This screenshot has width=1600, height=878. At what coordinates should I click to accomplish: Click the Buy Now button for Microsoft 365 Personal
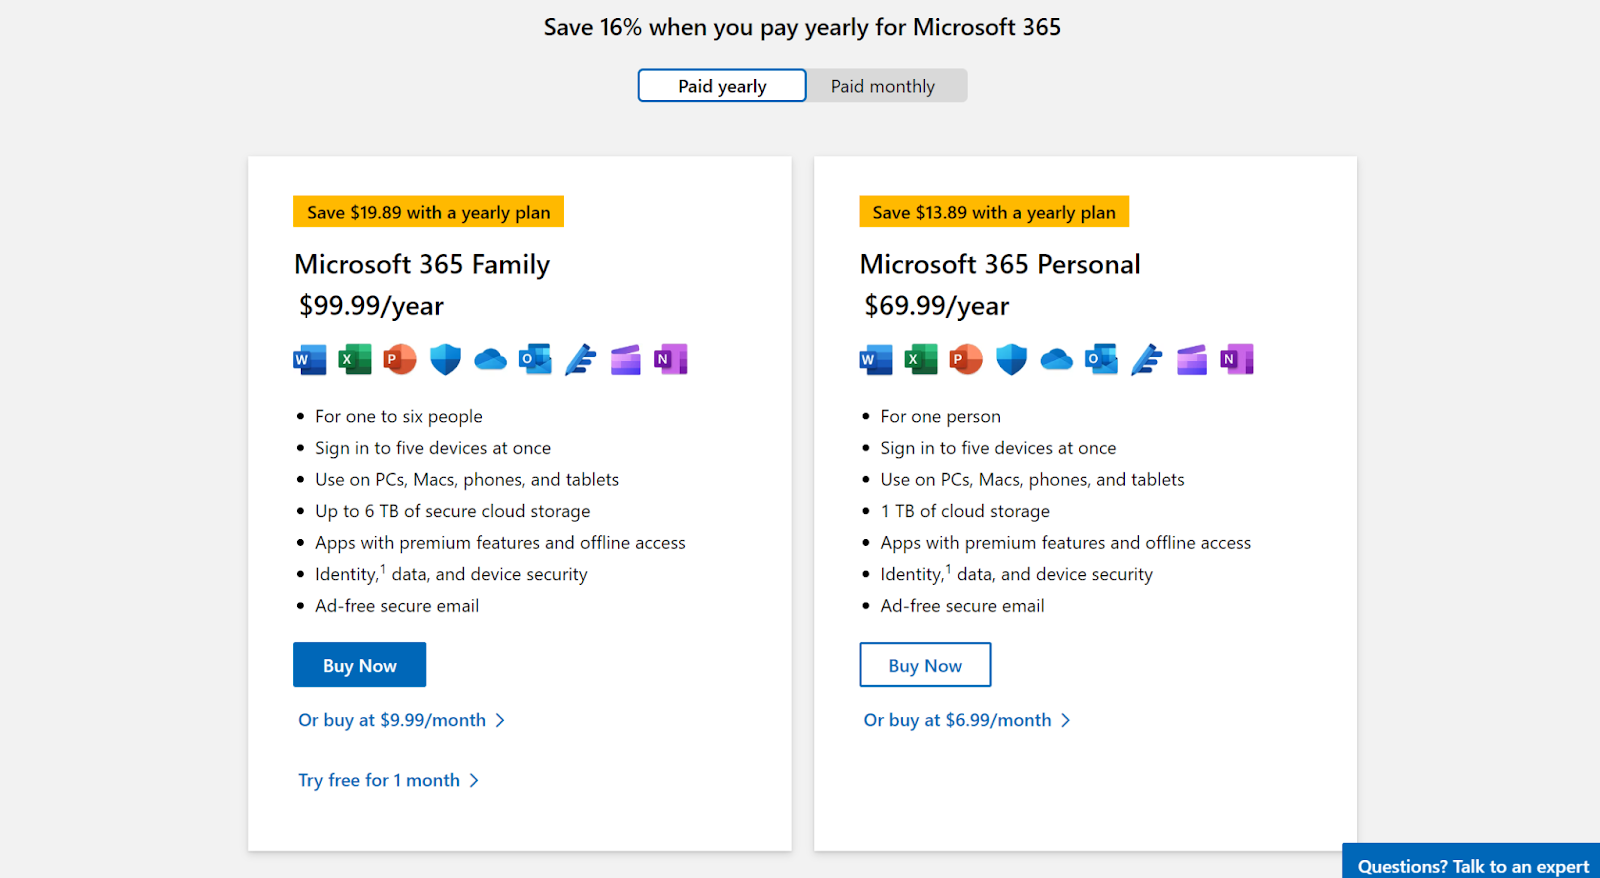click(x=925, y=665)
